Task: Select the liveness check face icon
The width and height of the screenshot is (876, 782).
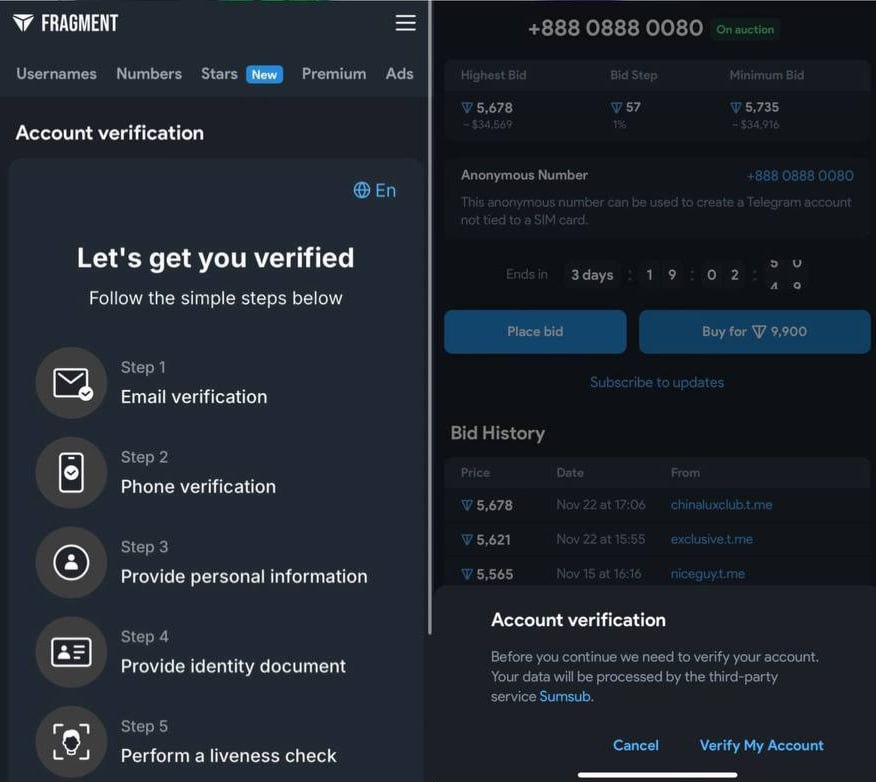Action: [x=72, y=742]
